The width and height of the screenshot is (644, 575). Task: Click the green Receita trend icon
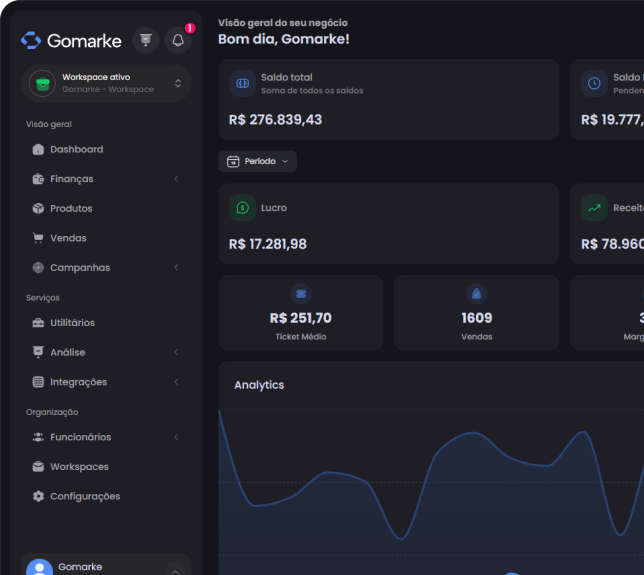click(594, 208)
